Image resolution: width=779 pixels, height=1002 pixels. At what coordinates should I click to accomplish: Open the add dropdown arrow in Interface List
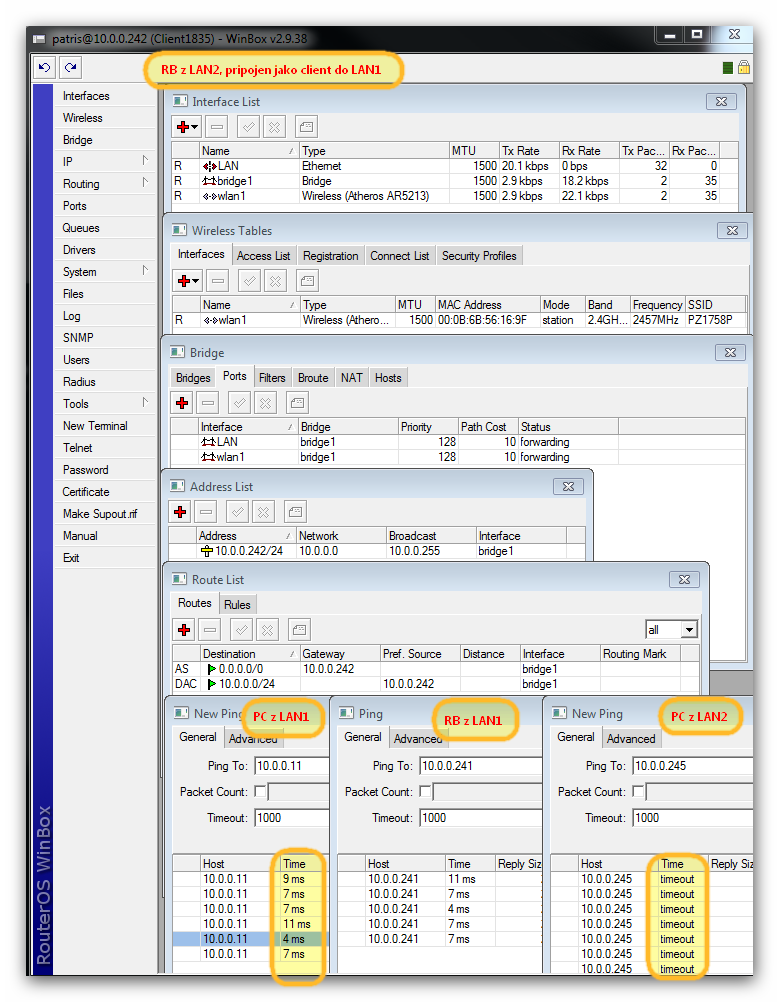click(195, 127)
